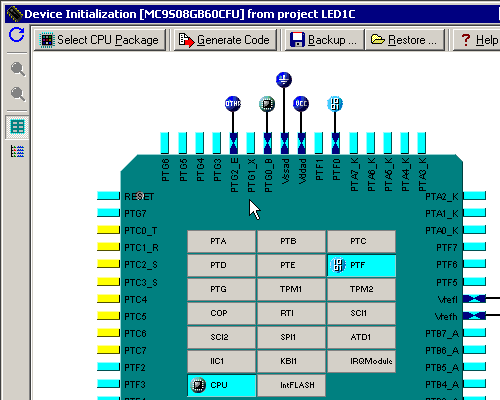Open the SPI1 module

291,337
